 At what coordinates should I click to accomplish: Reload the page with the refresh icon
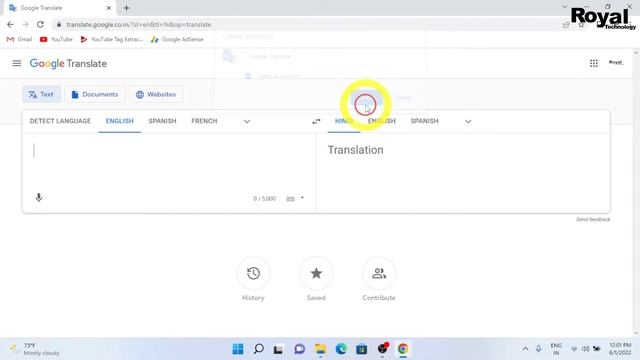(40, 24)
